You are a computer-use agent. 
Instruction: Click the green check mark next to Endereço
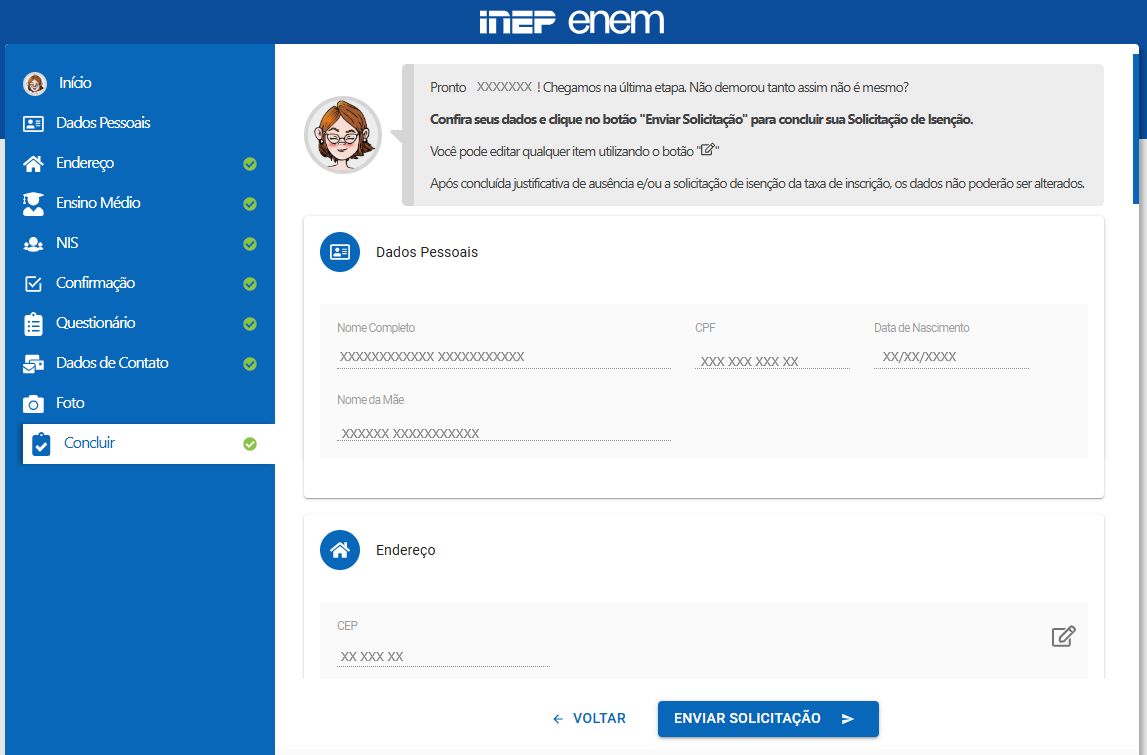point(250,164)
